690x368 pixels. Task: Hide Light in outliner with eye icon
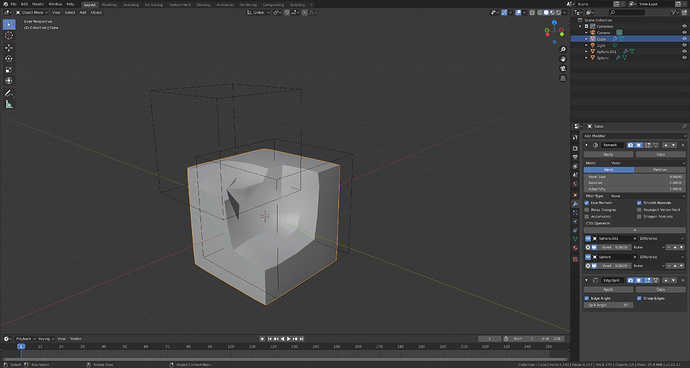pyautogui.click(x=684, y=45)
